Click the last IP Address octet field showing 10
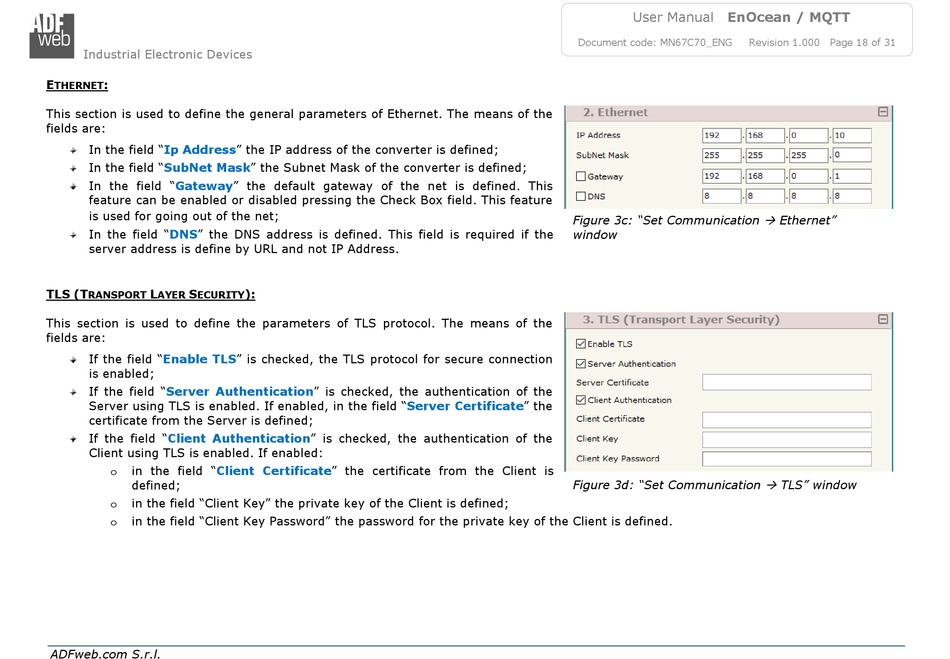 [x=852, y=135]
